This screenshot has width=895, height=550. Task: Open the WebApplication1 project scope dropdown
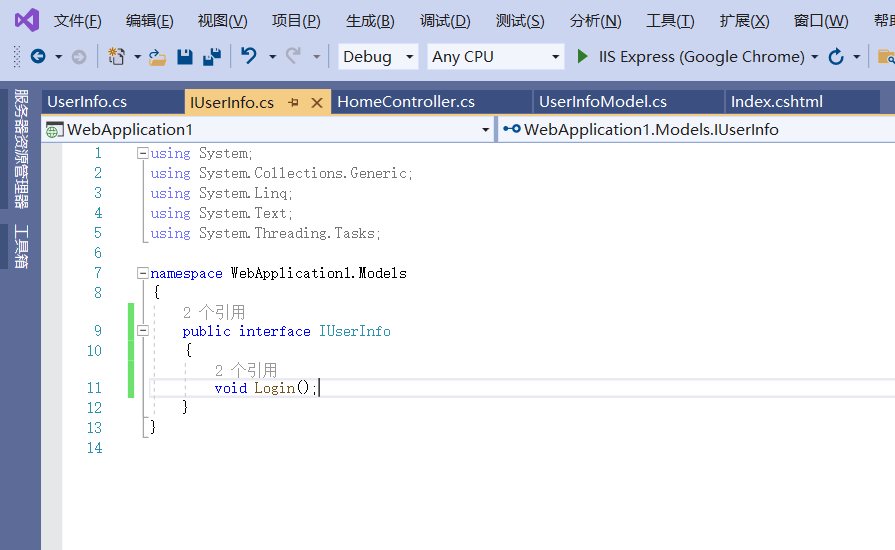(267, 130)
